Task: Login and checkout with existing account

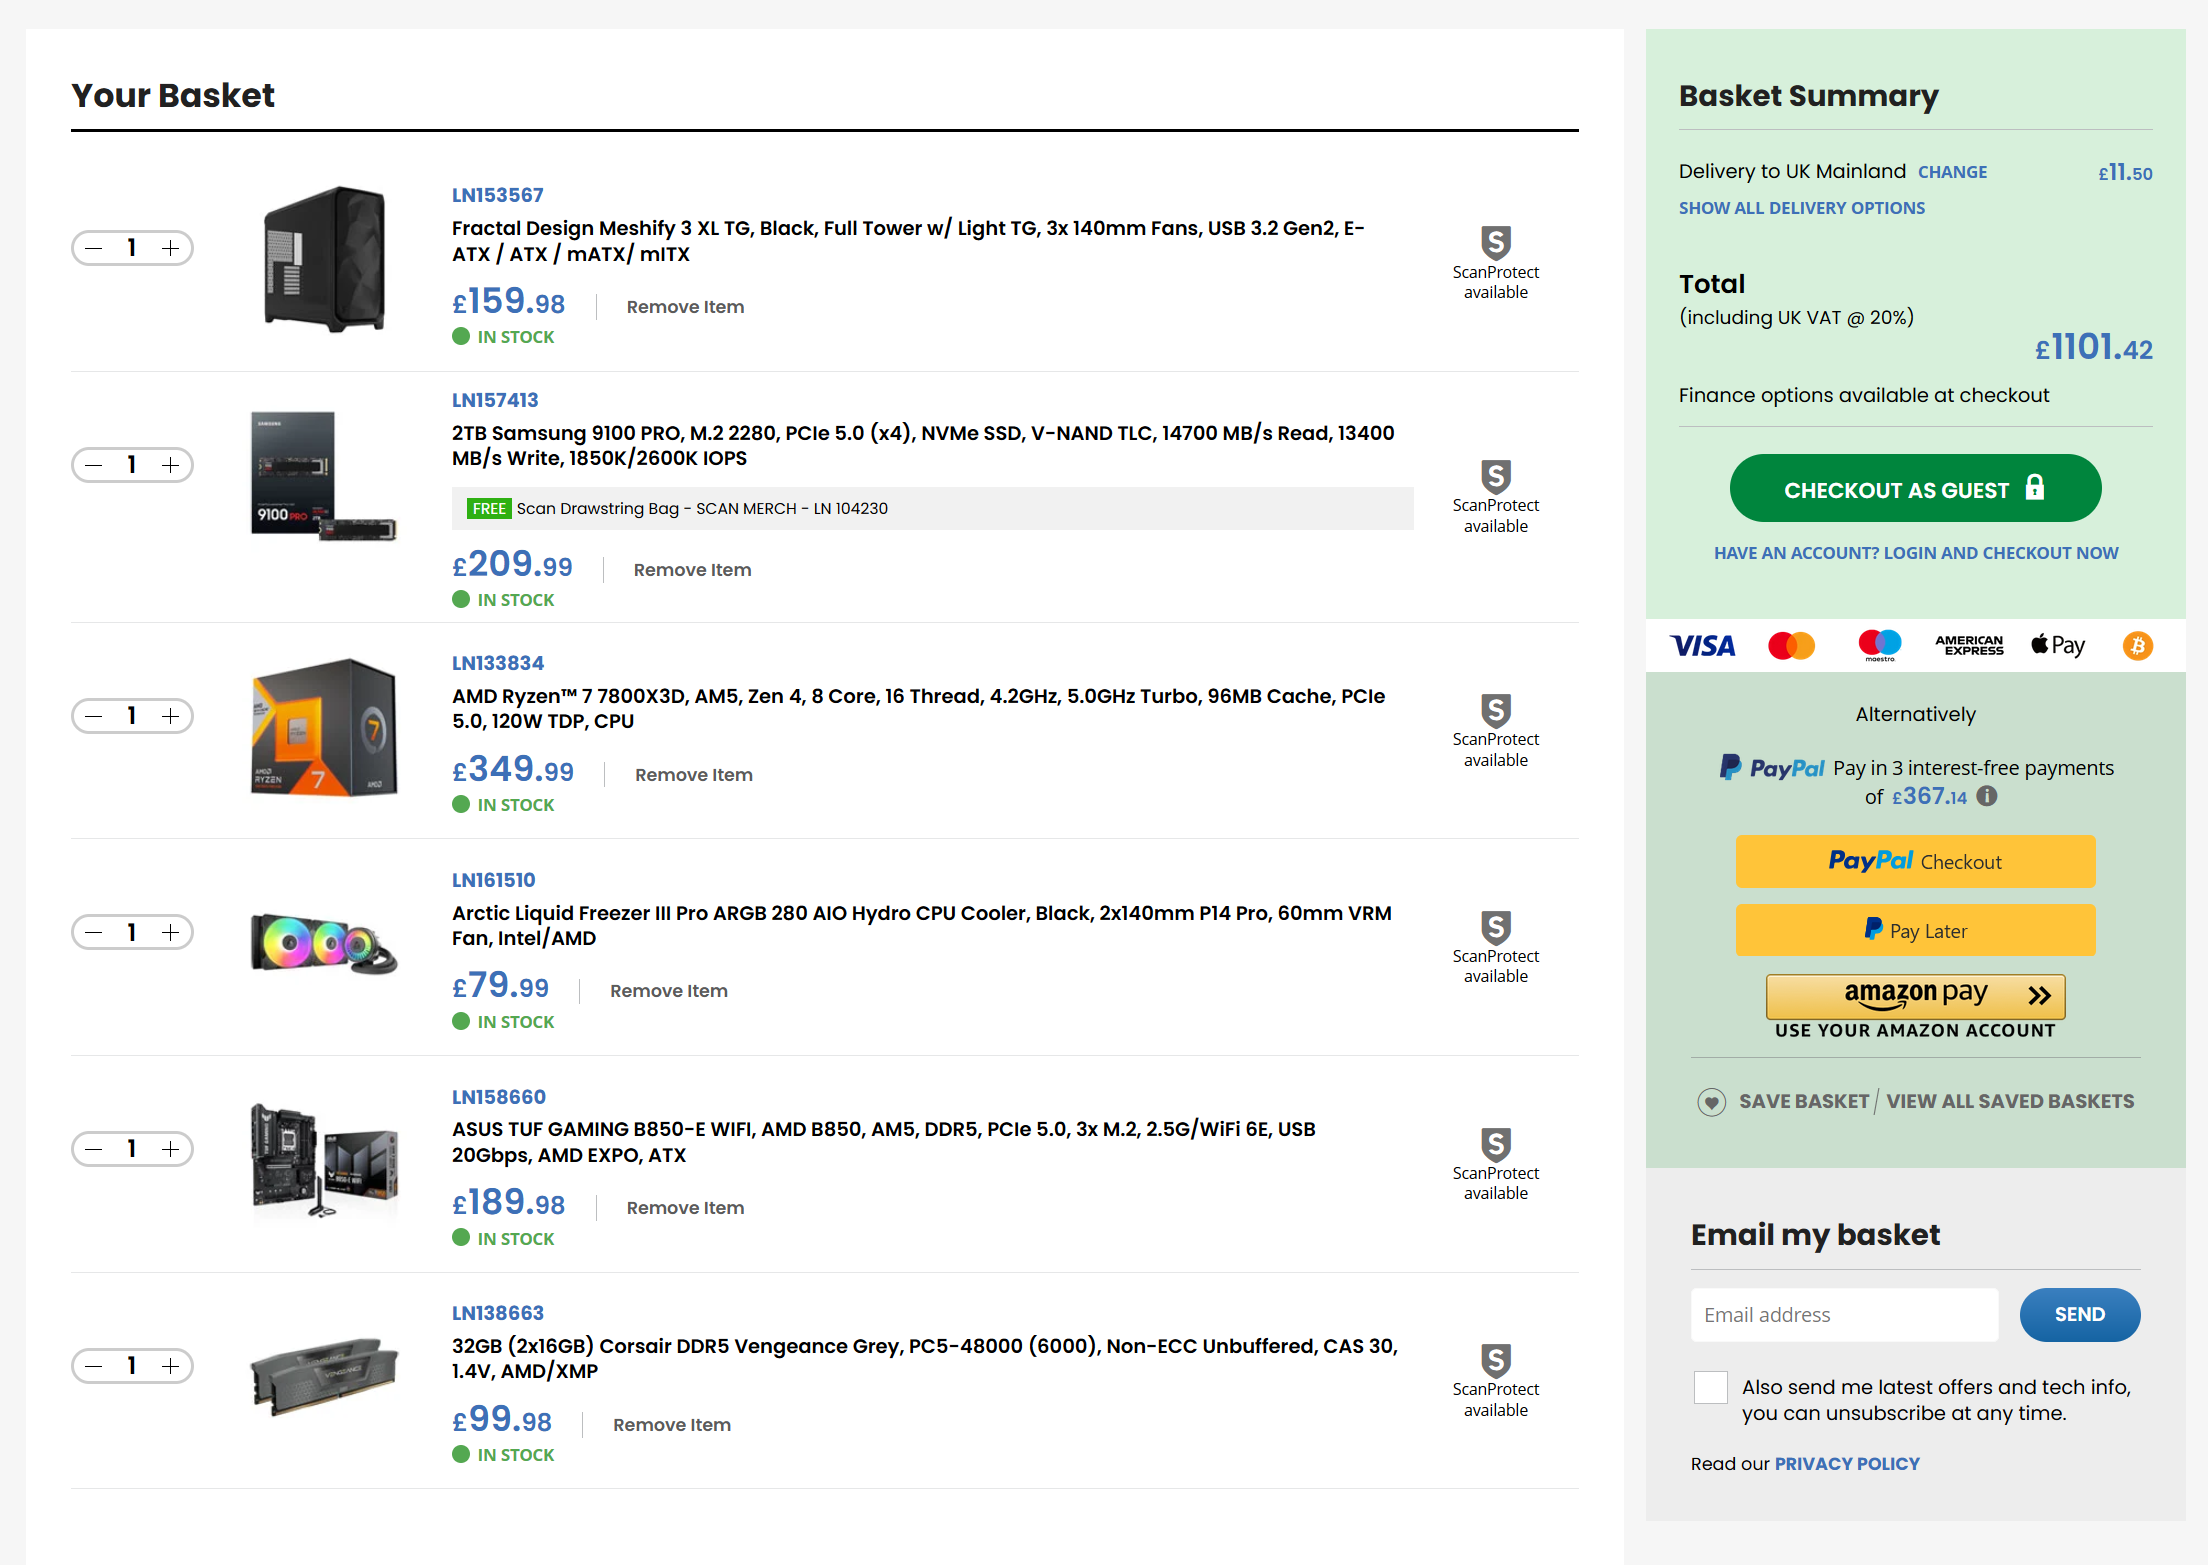Action: 1916,553
